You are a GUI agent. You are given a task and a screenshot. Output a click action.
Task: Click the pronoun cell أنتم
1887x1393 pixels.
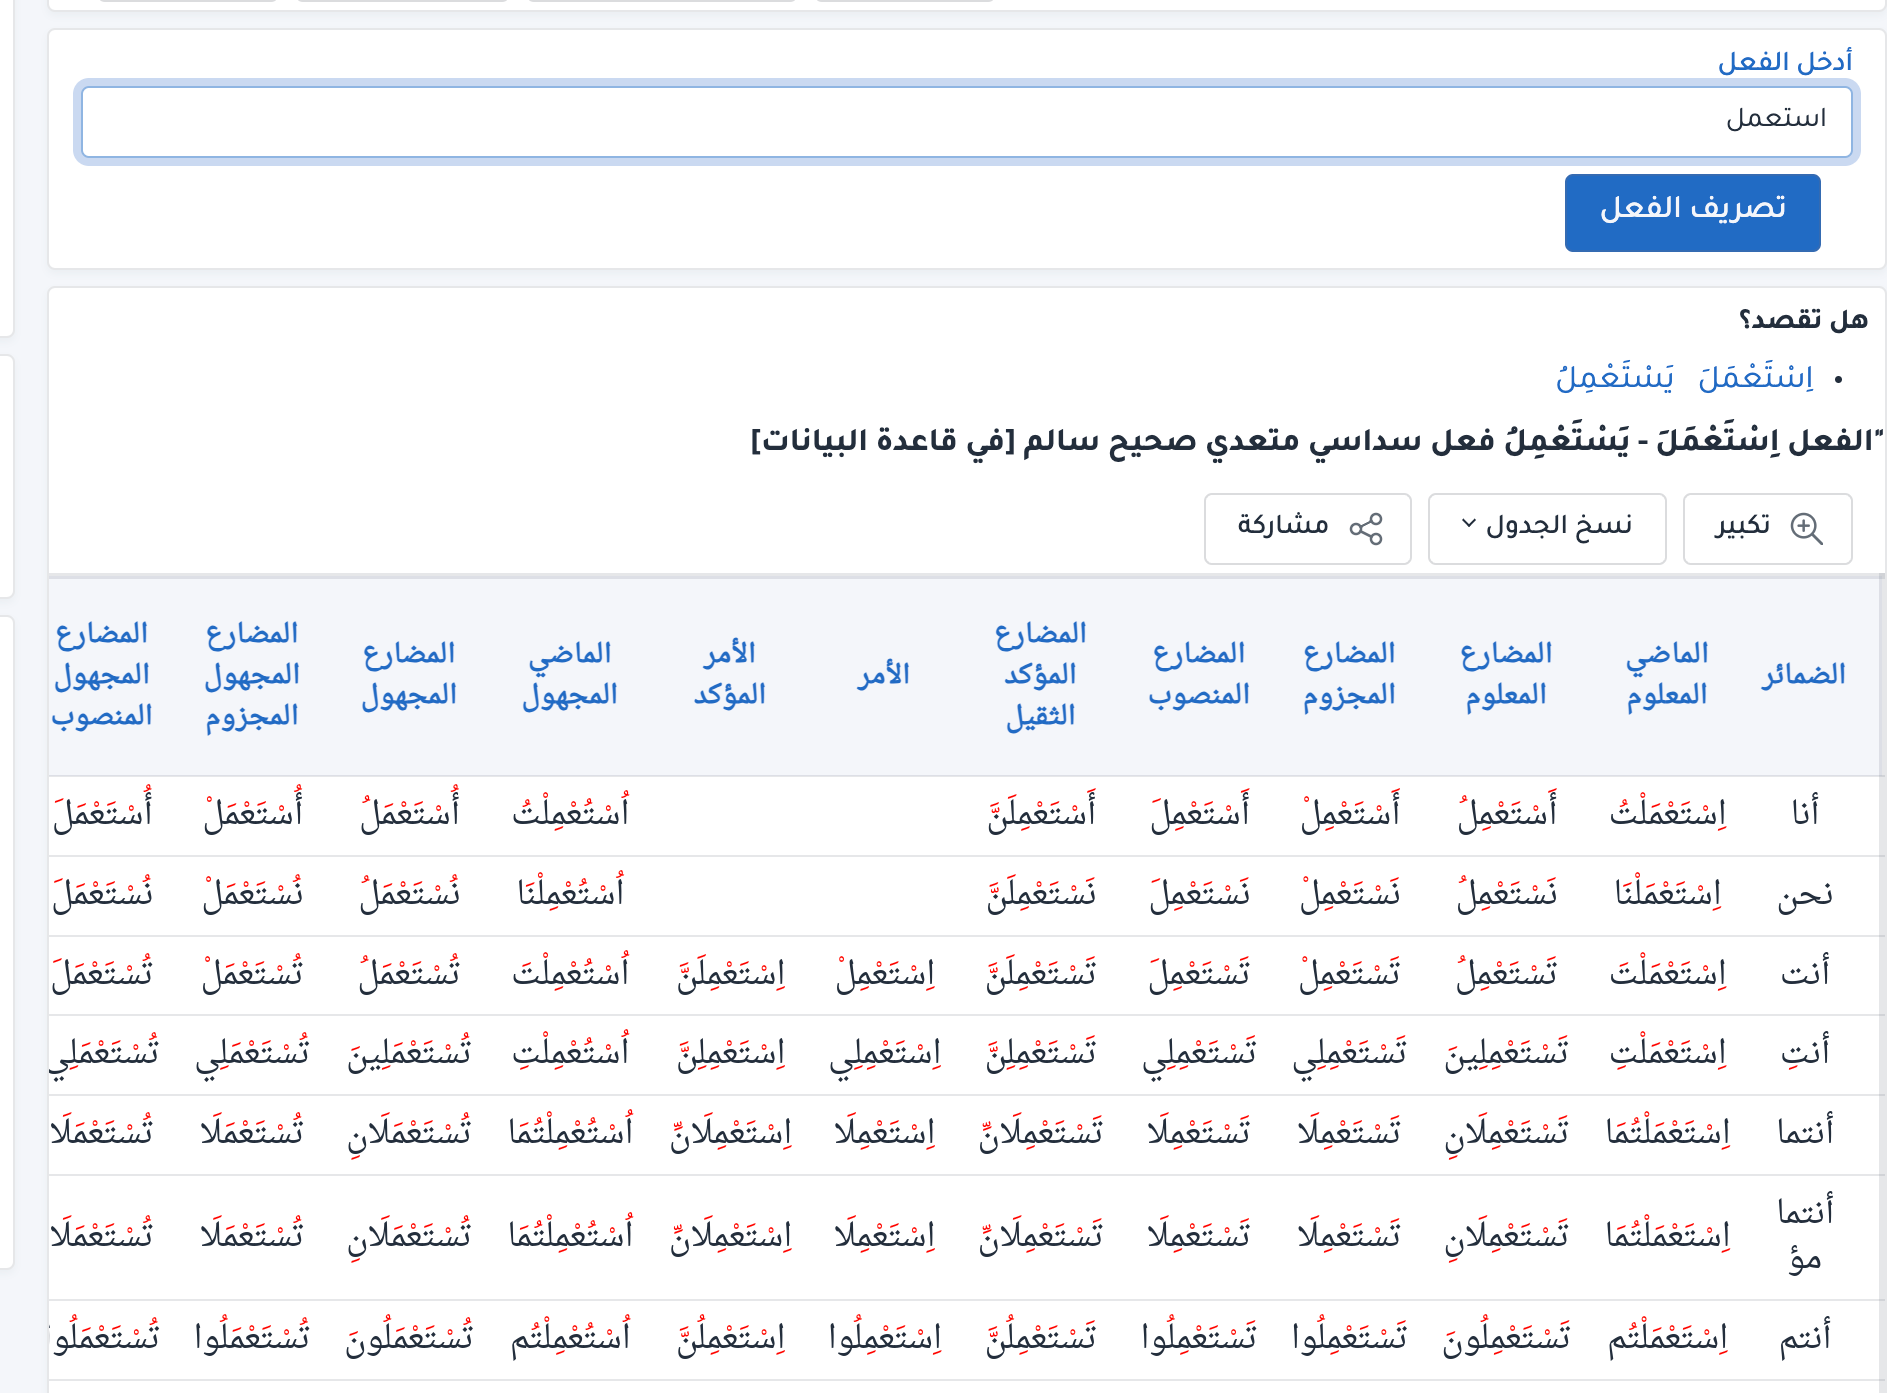1805,1337
